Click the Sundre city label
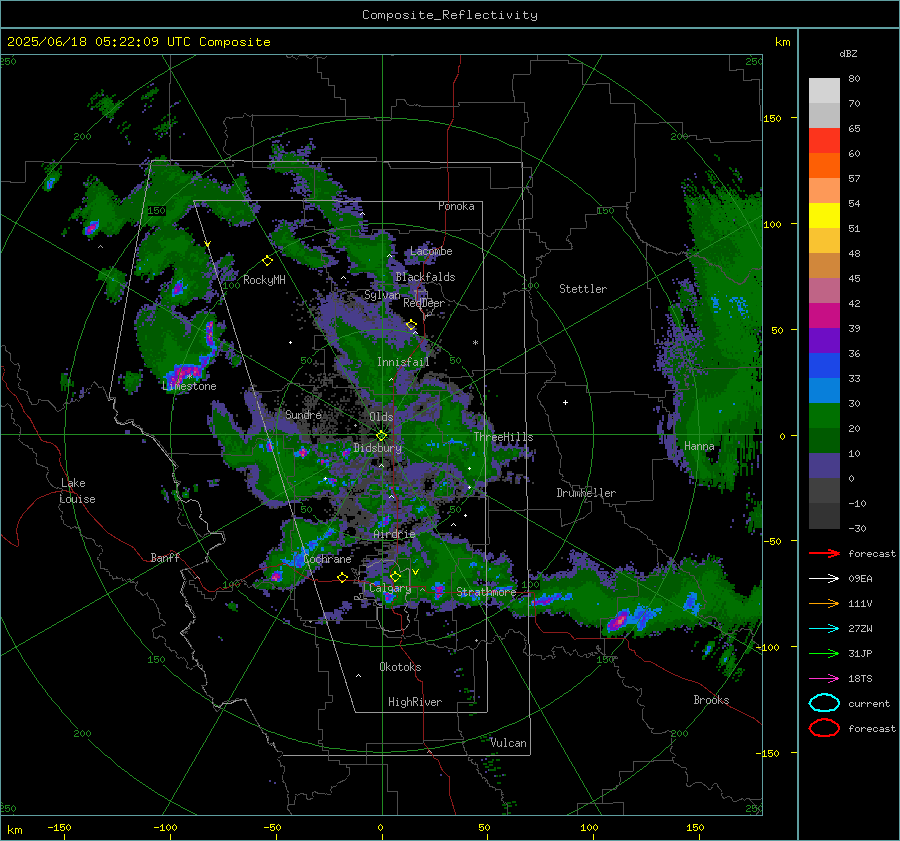900x841 pixels. [x=303, y=415]
